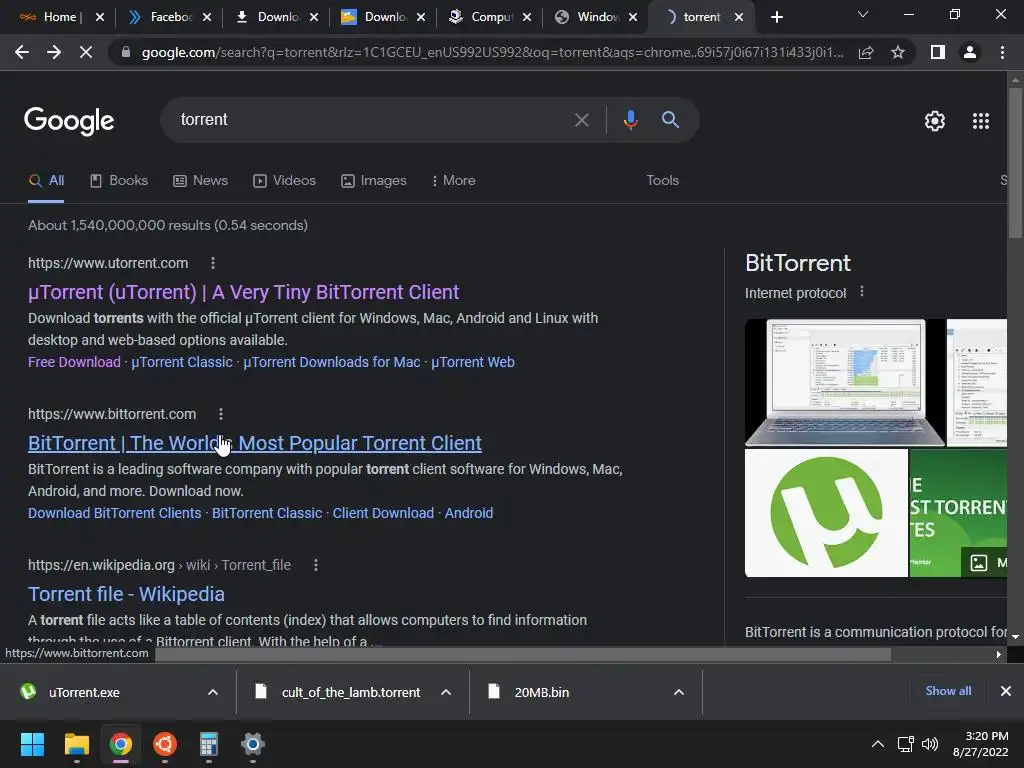The width and height of the screenshot is (1024, 768).
Task: Open the Google apps grid
Action: click(981, 121)
